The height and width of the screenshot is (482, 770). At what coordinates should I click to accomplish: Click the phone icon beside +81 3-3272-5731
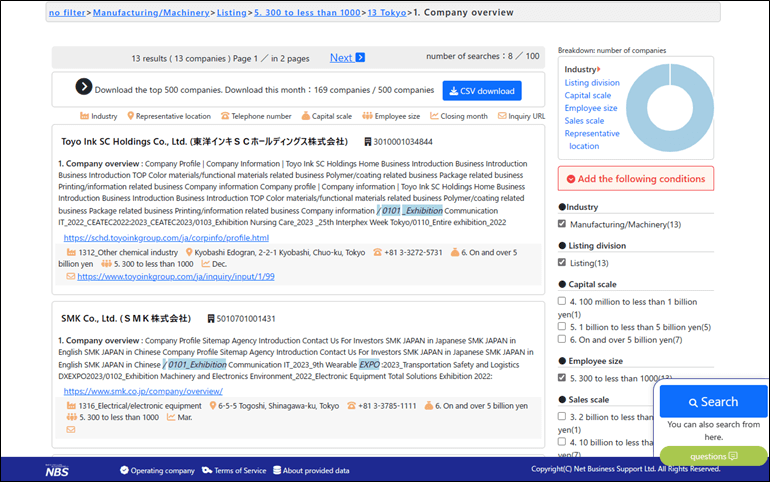pyautogui.click(x=377, y=252)
